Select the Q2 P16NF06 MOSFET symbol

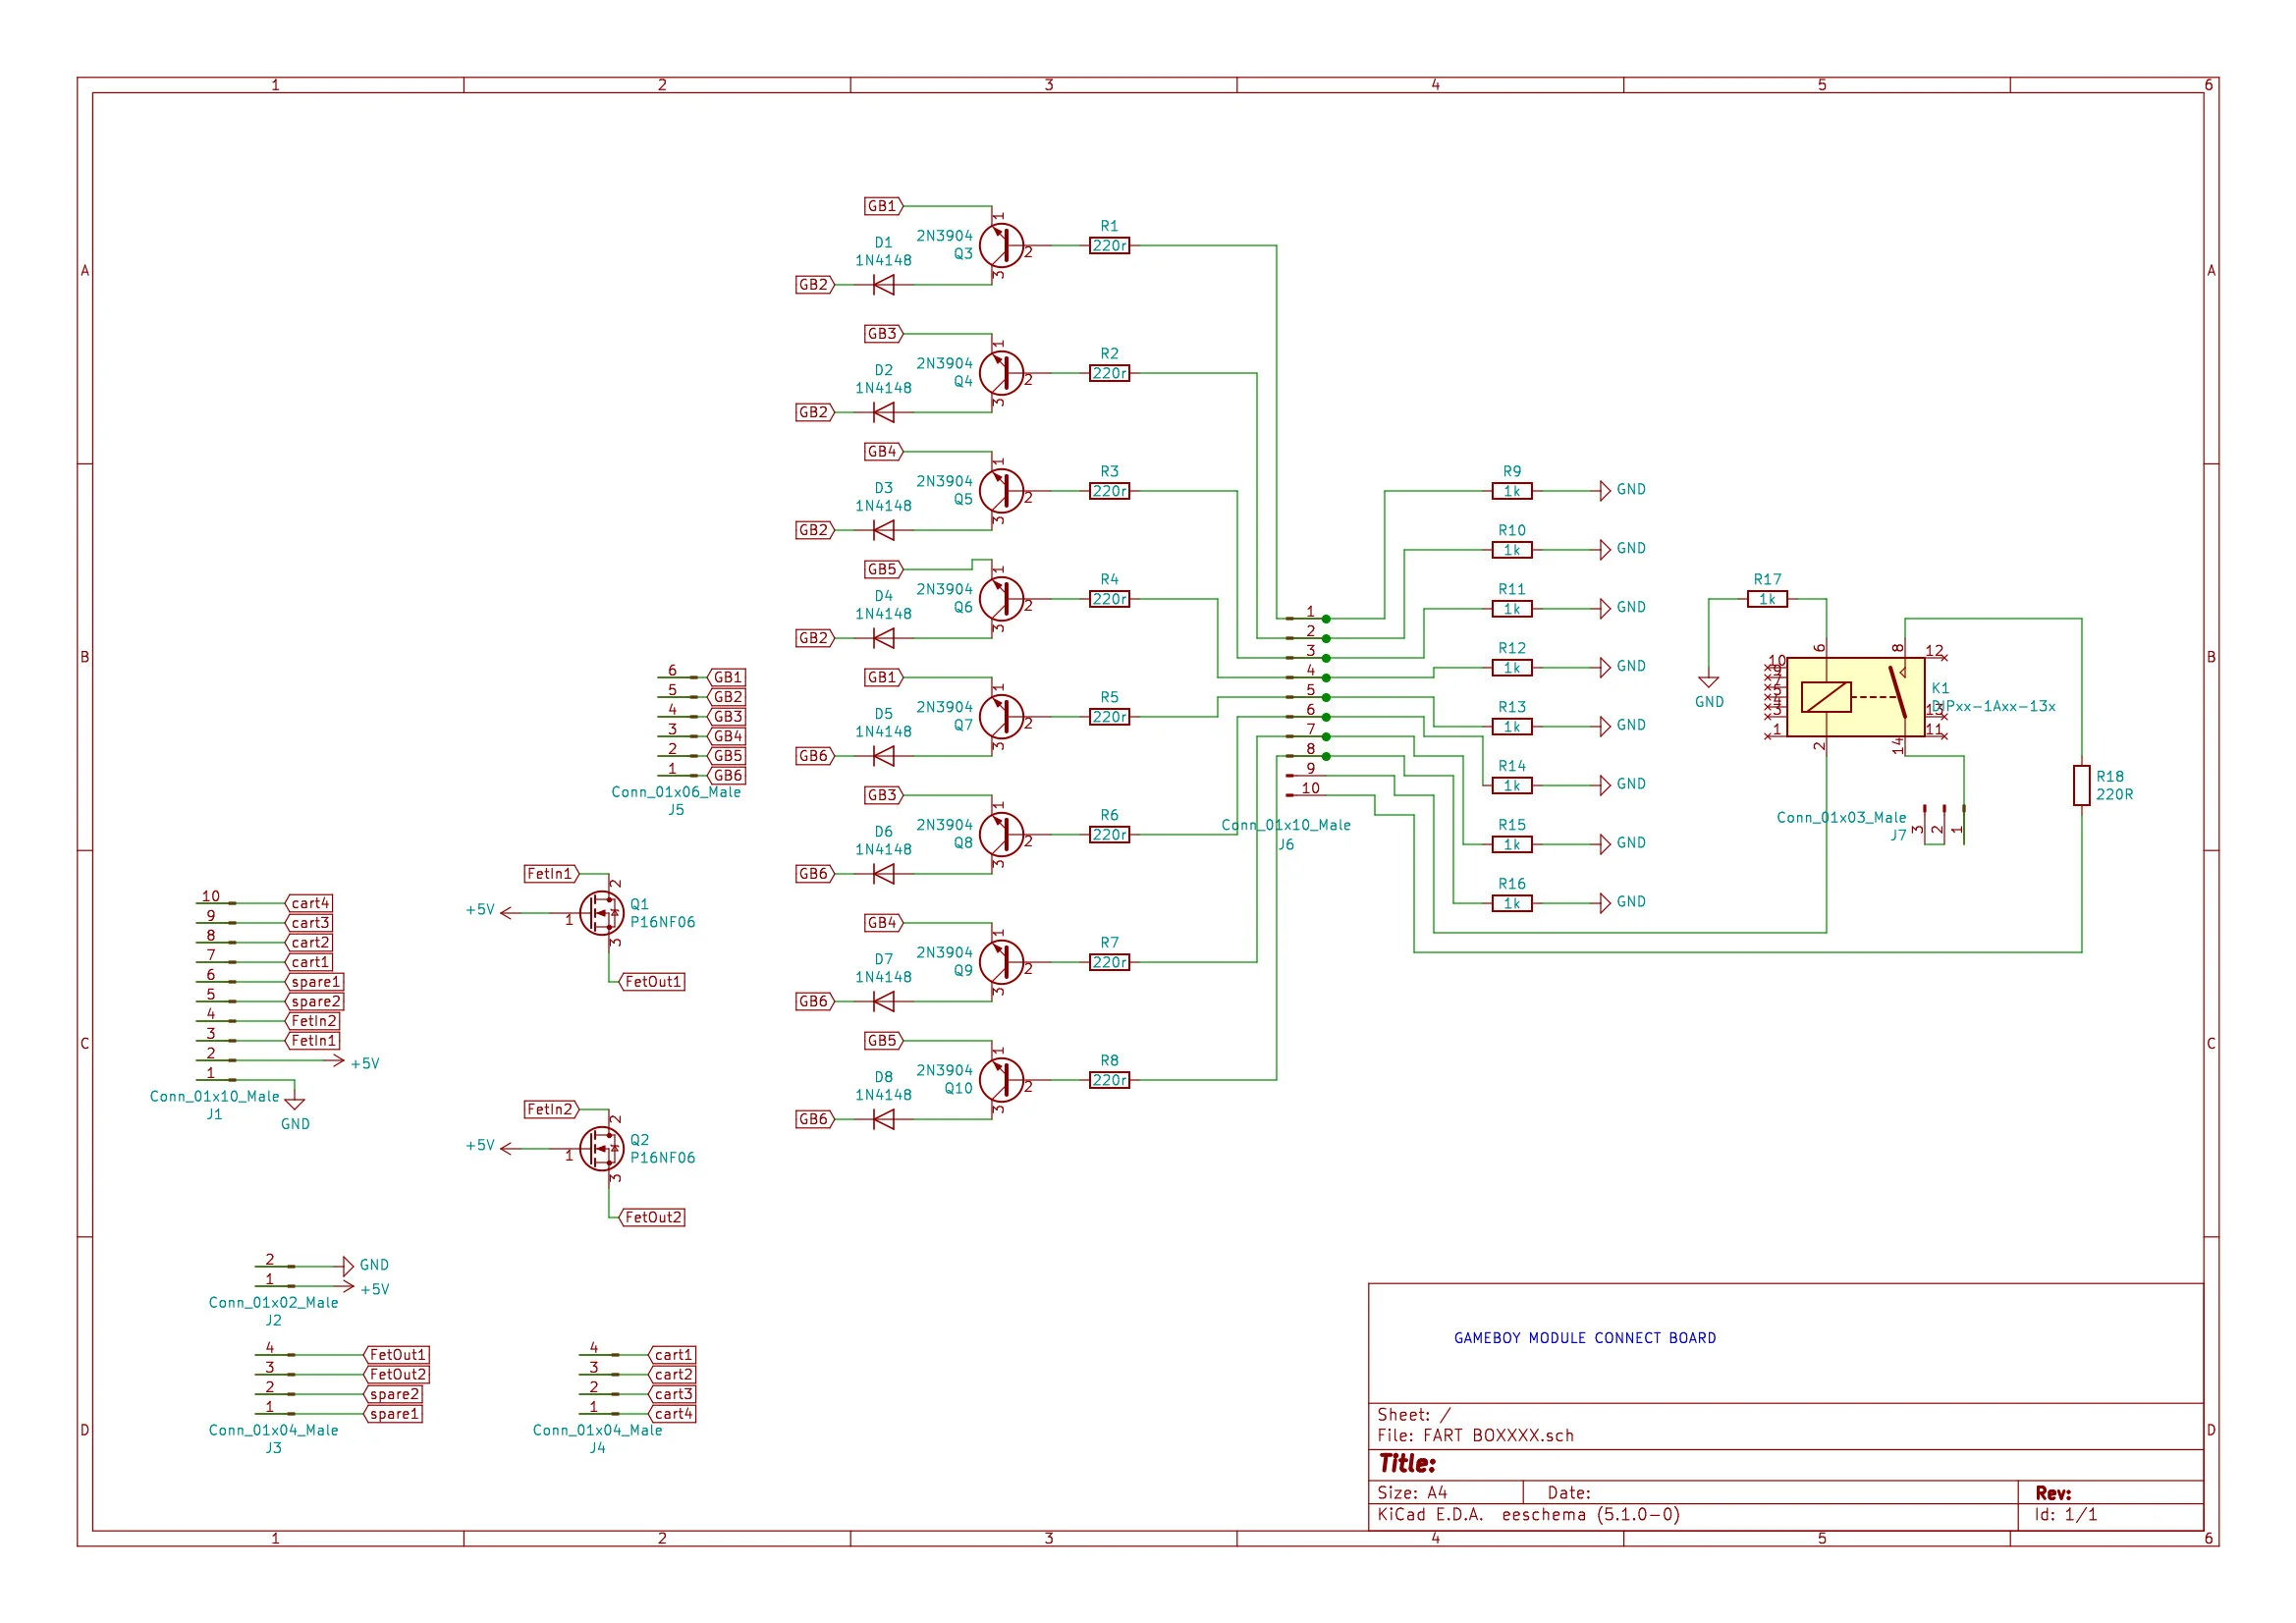[x=602, y=1148]
